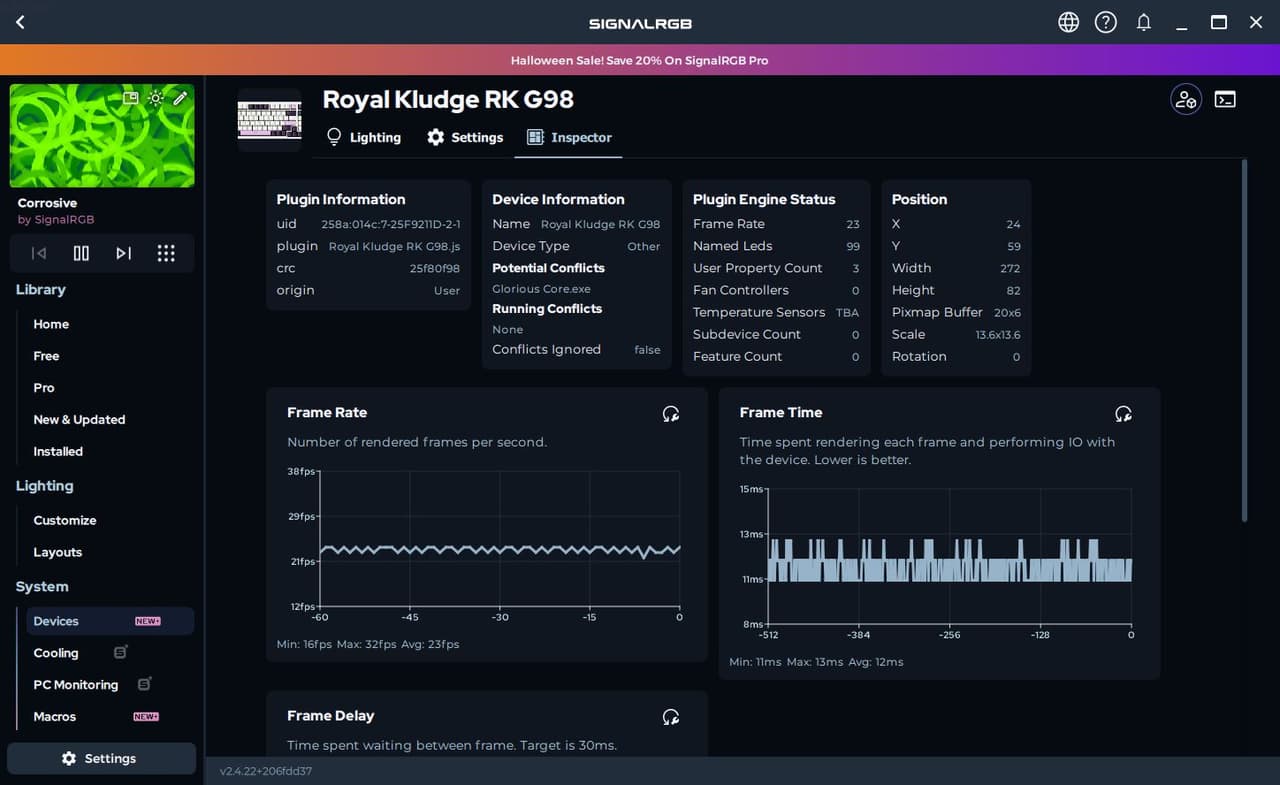Open the effects grid icon in playback bar

point(166,253)
